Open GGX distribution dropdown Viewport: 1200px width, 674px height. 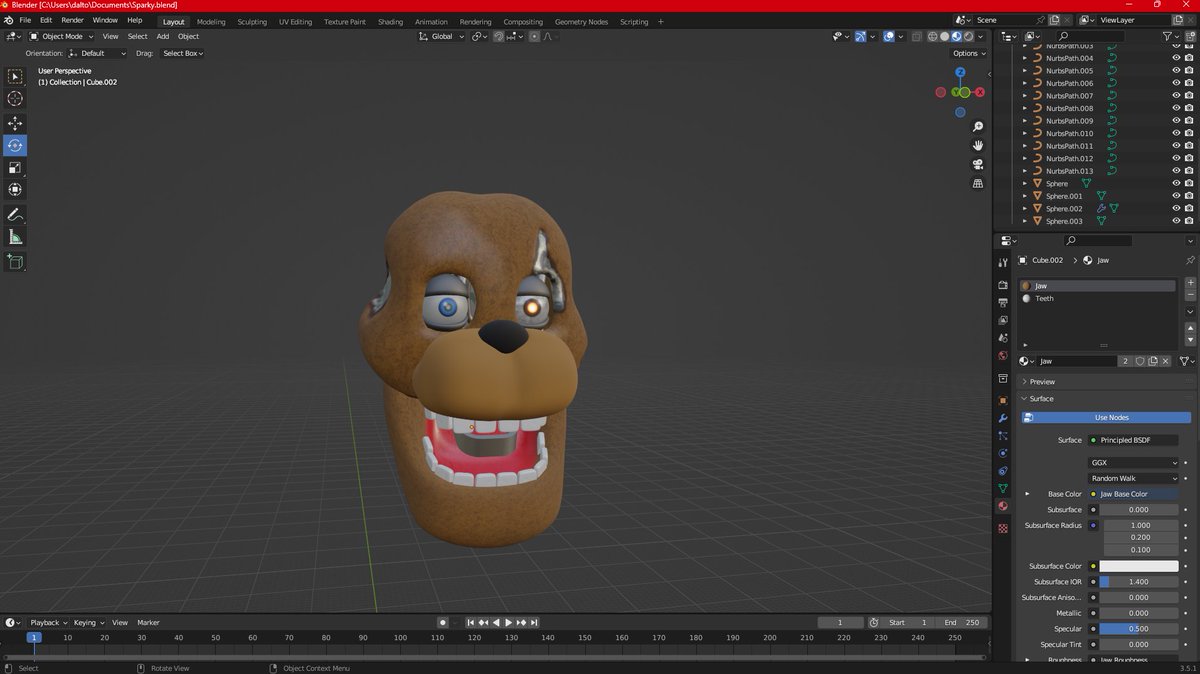tap(1133, 463)
